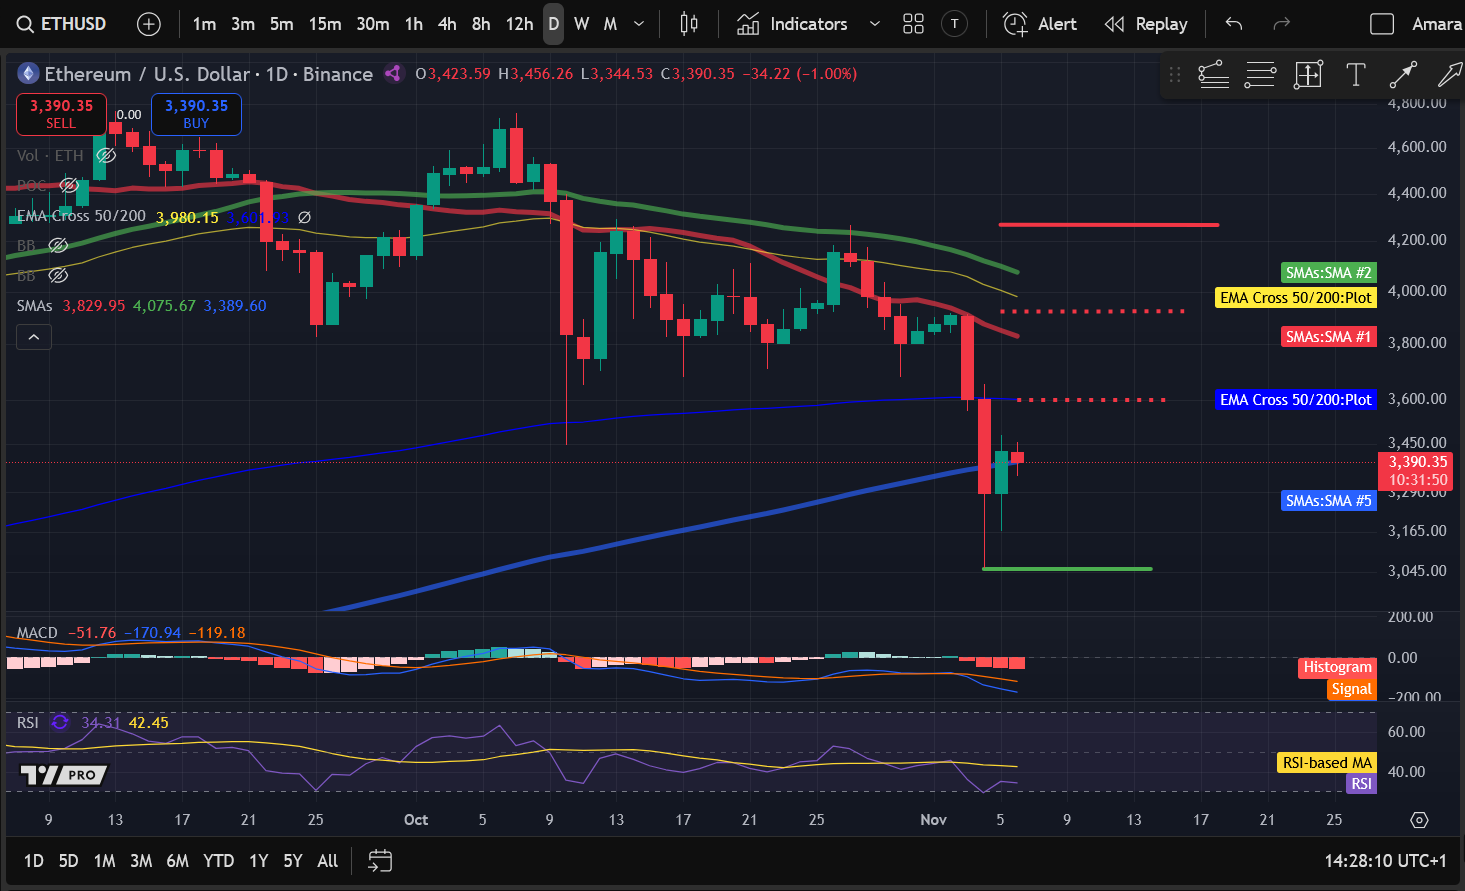Screen dimensions: 1465x891
Task: Expand the timeframe dropdown chevron
Action: pyautogui.click(x=639, y=23)
